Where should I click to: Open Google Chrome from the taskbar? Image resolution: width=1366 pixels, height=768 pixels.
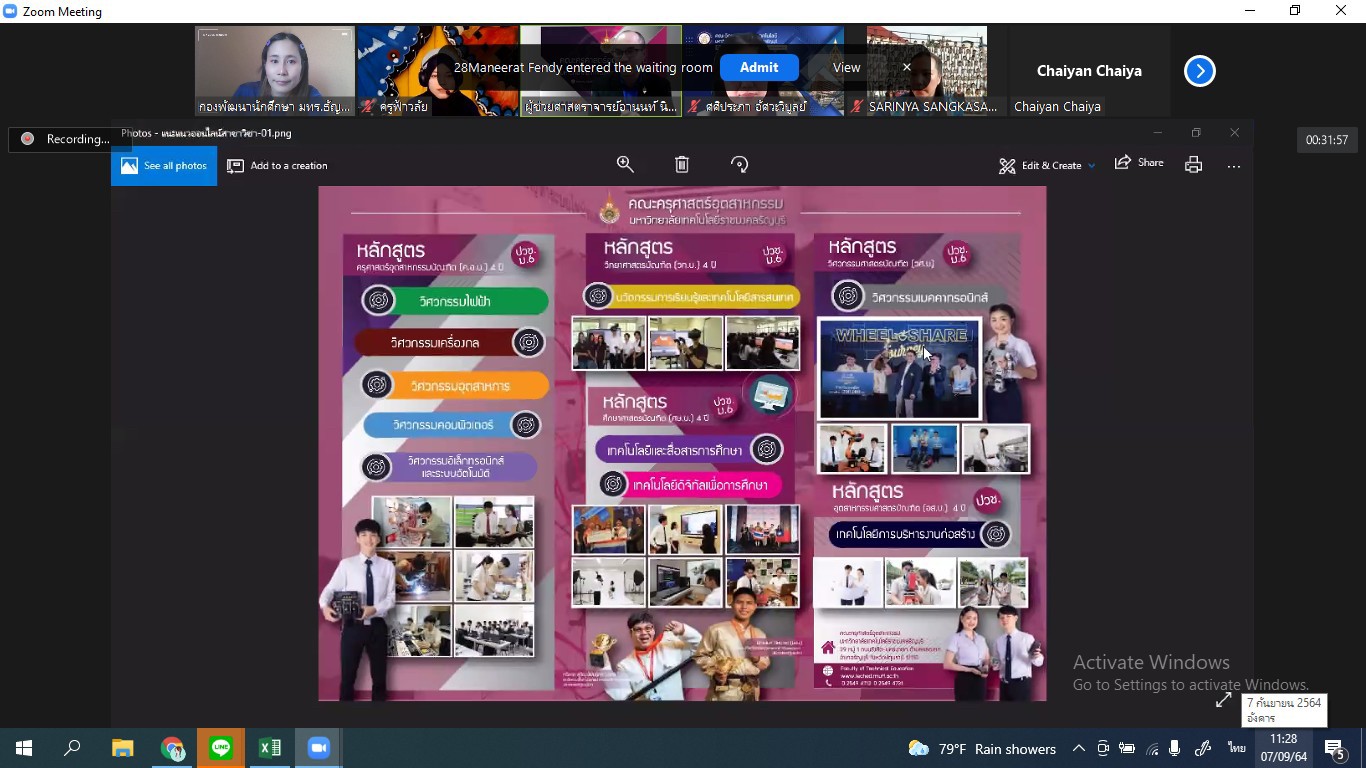click(x=172, y=748)
